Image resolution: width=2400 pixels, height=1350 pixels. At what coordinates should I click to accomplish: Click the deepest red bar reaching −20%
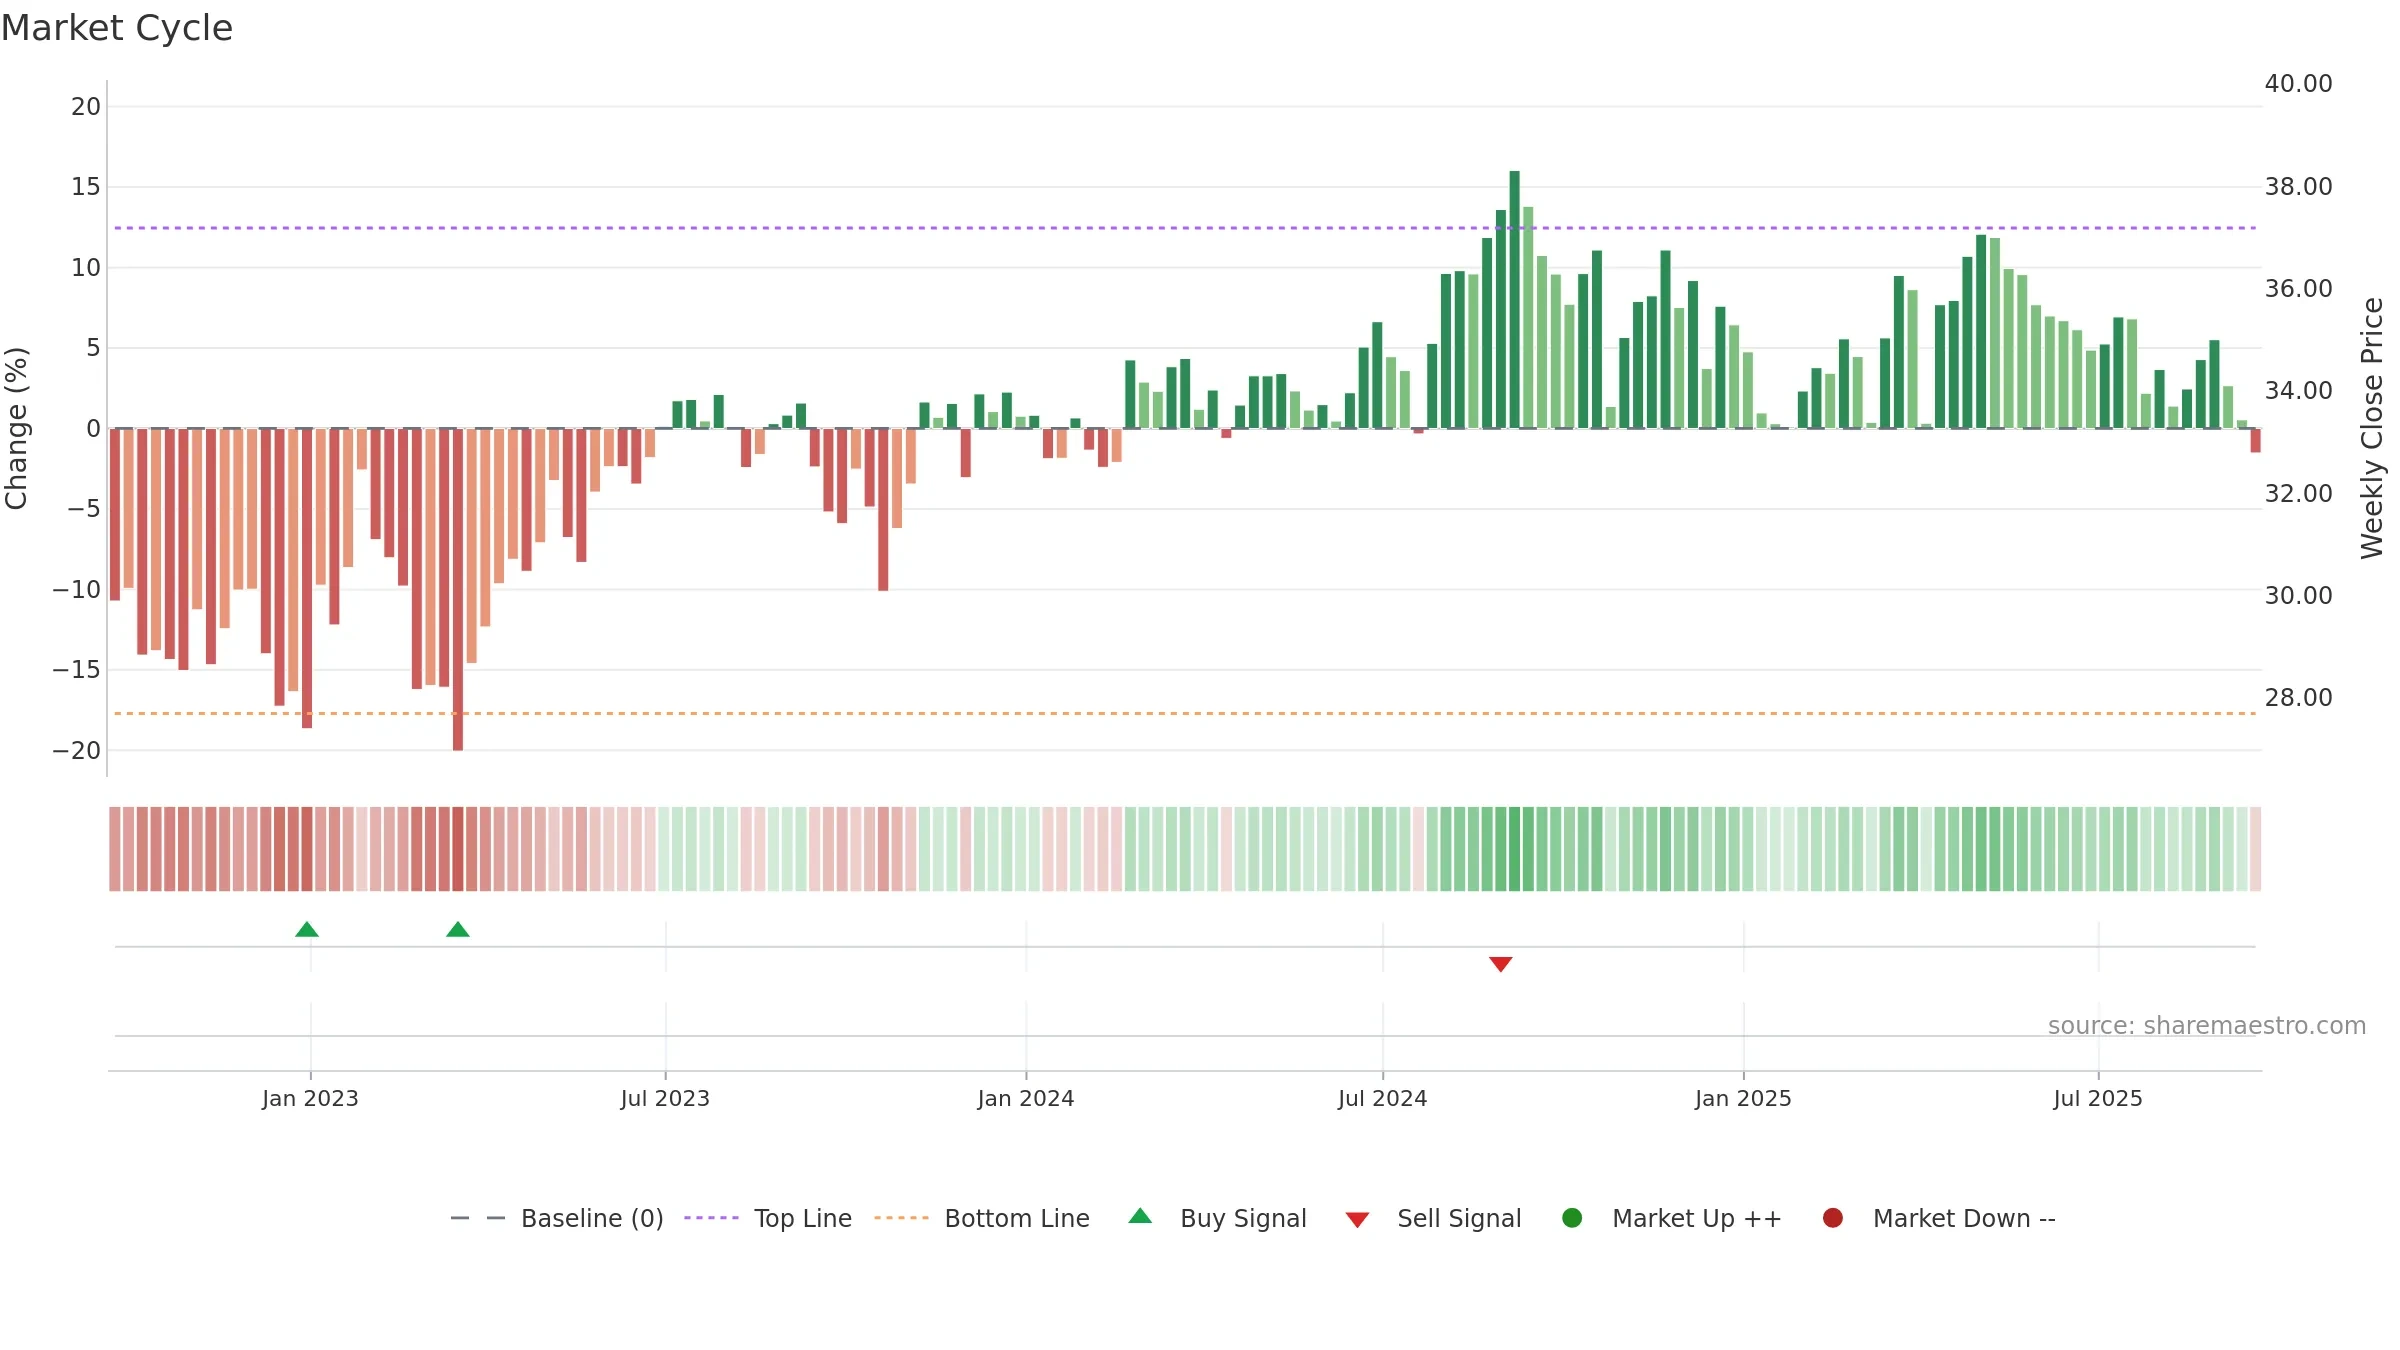(x=458, y=589)
